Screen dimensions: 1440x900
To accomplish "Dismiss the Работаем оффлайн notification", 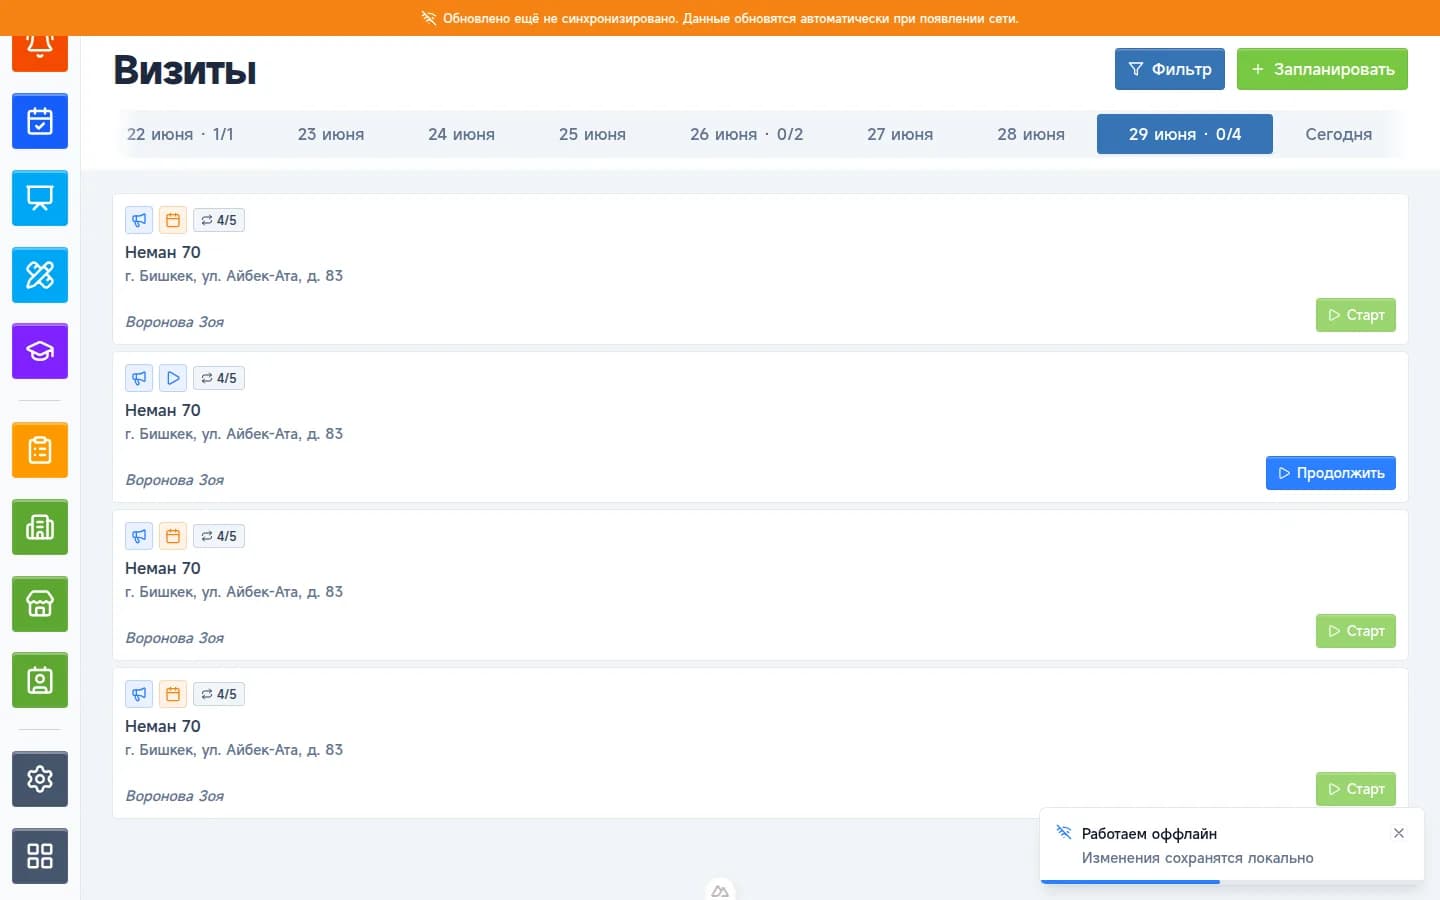I will [1399, 833].
